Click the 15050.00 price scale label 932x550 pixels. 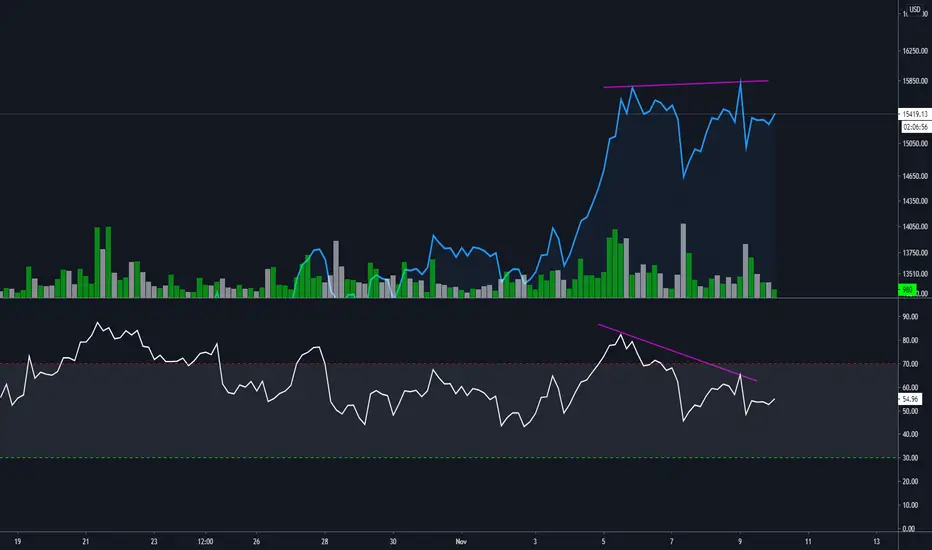(x=915, y=143)
